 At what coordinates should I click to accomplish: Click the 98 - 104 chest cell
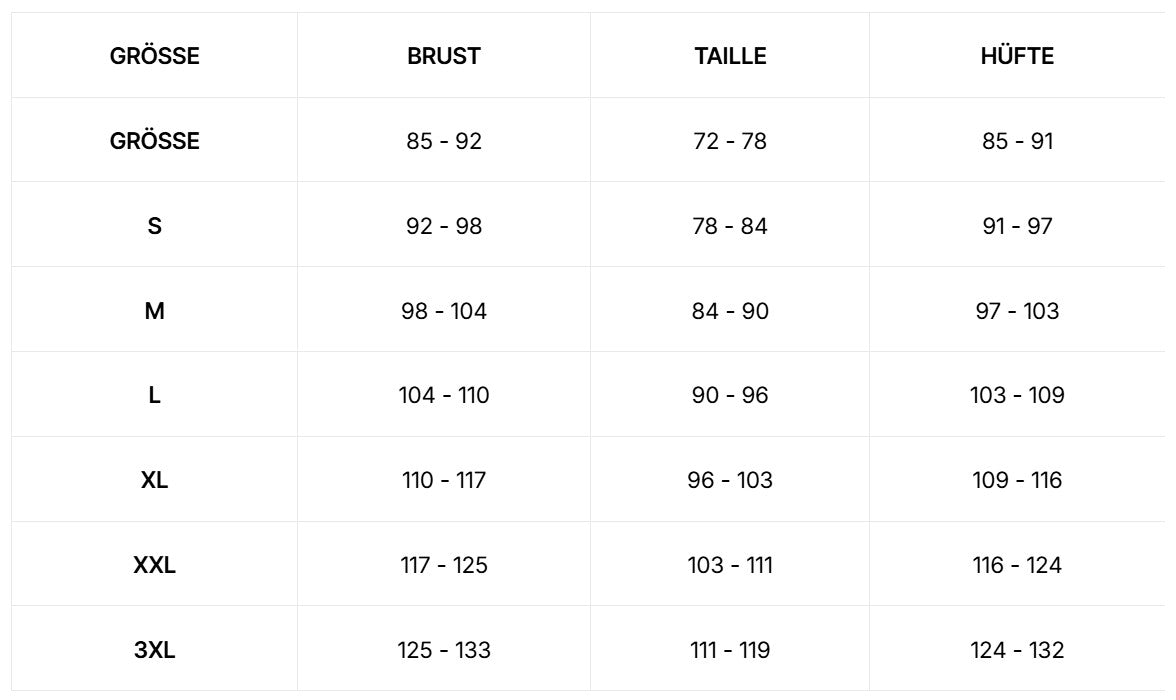(x=443, y=311)
